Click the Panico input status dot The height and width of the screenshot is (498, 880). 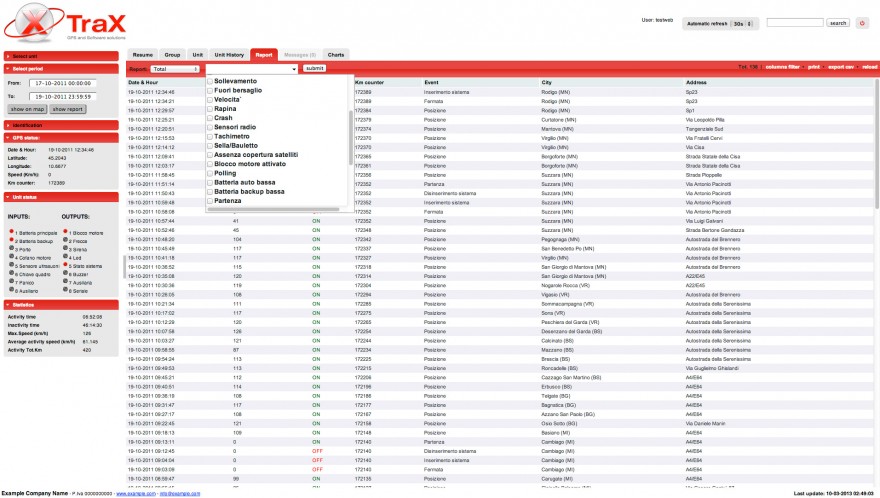pyautogui.click(x=11, y=281)
